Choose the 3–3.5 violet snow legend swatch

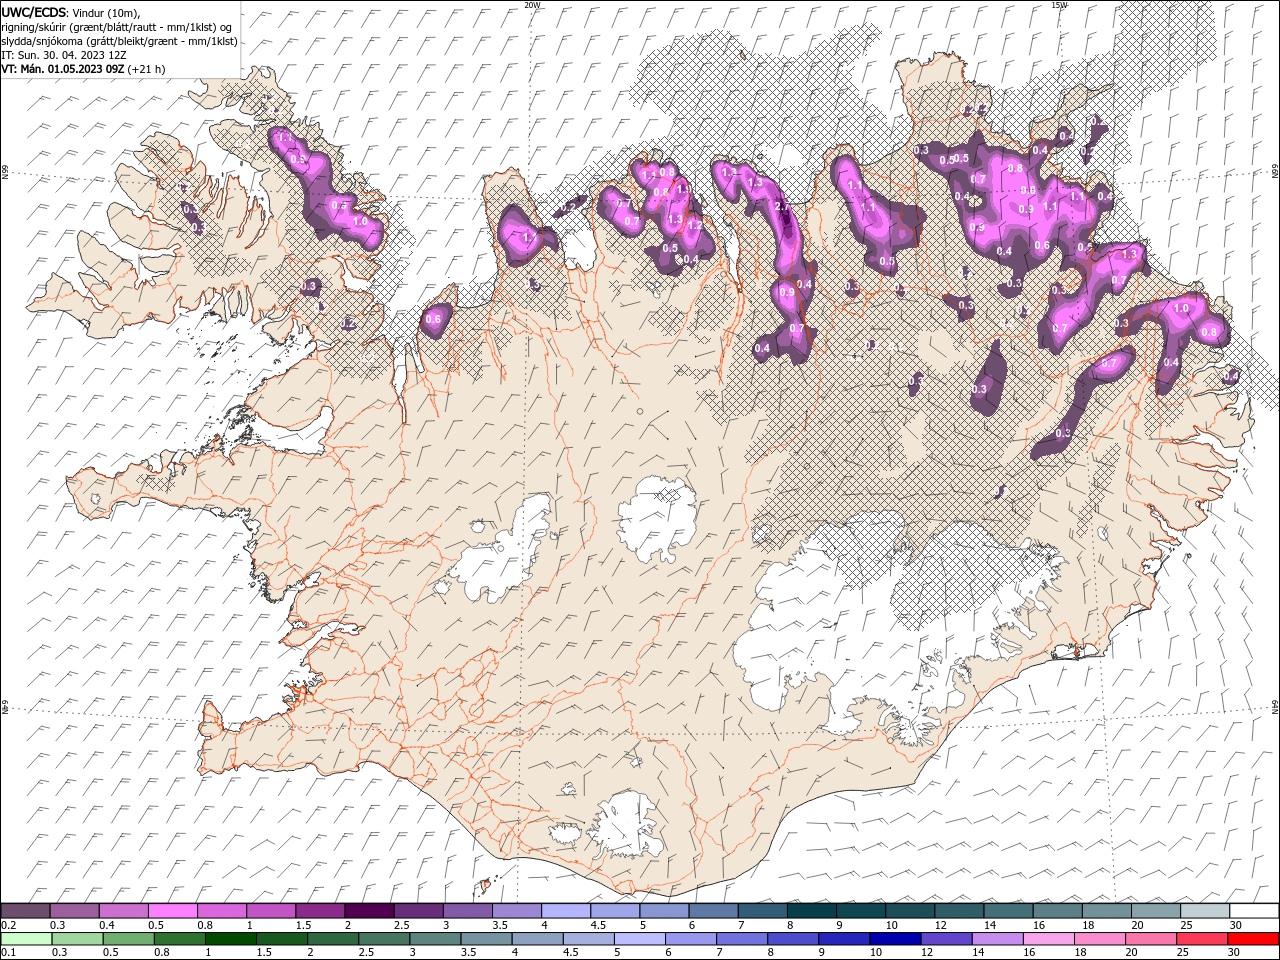click(467, 911)
